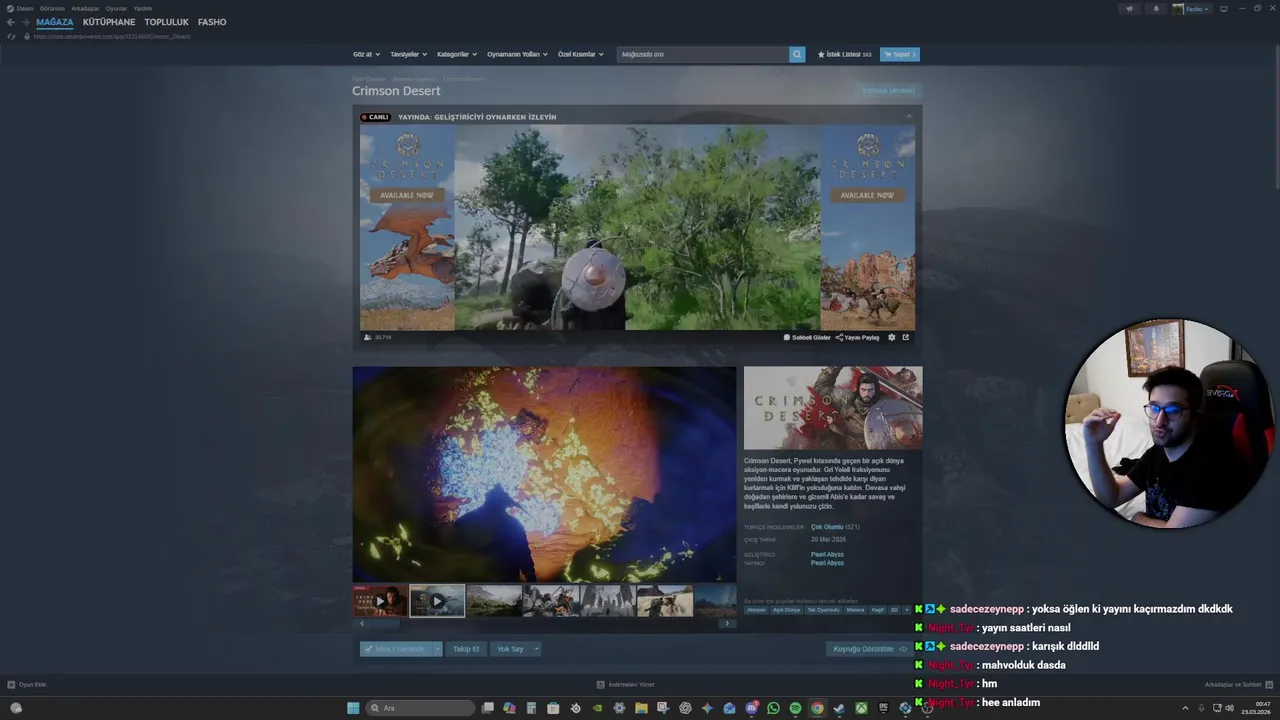Open the Steam menu

(21, 8)
